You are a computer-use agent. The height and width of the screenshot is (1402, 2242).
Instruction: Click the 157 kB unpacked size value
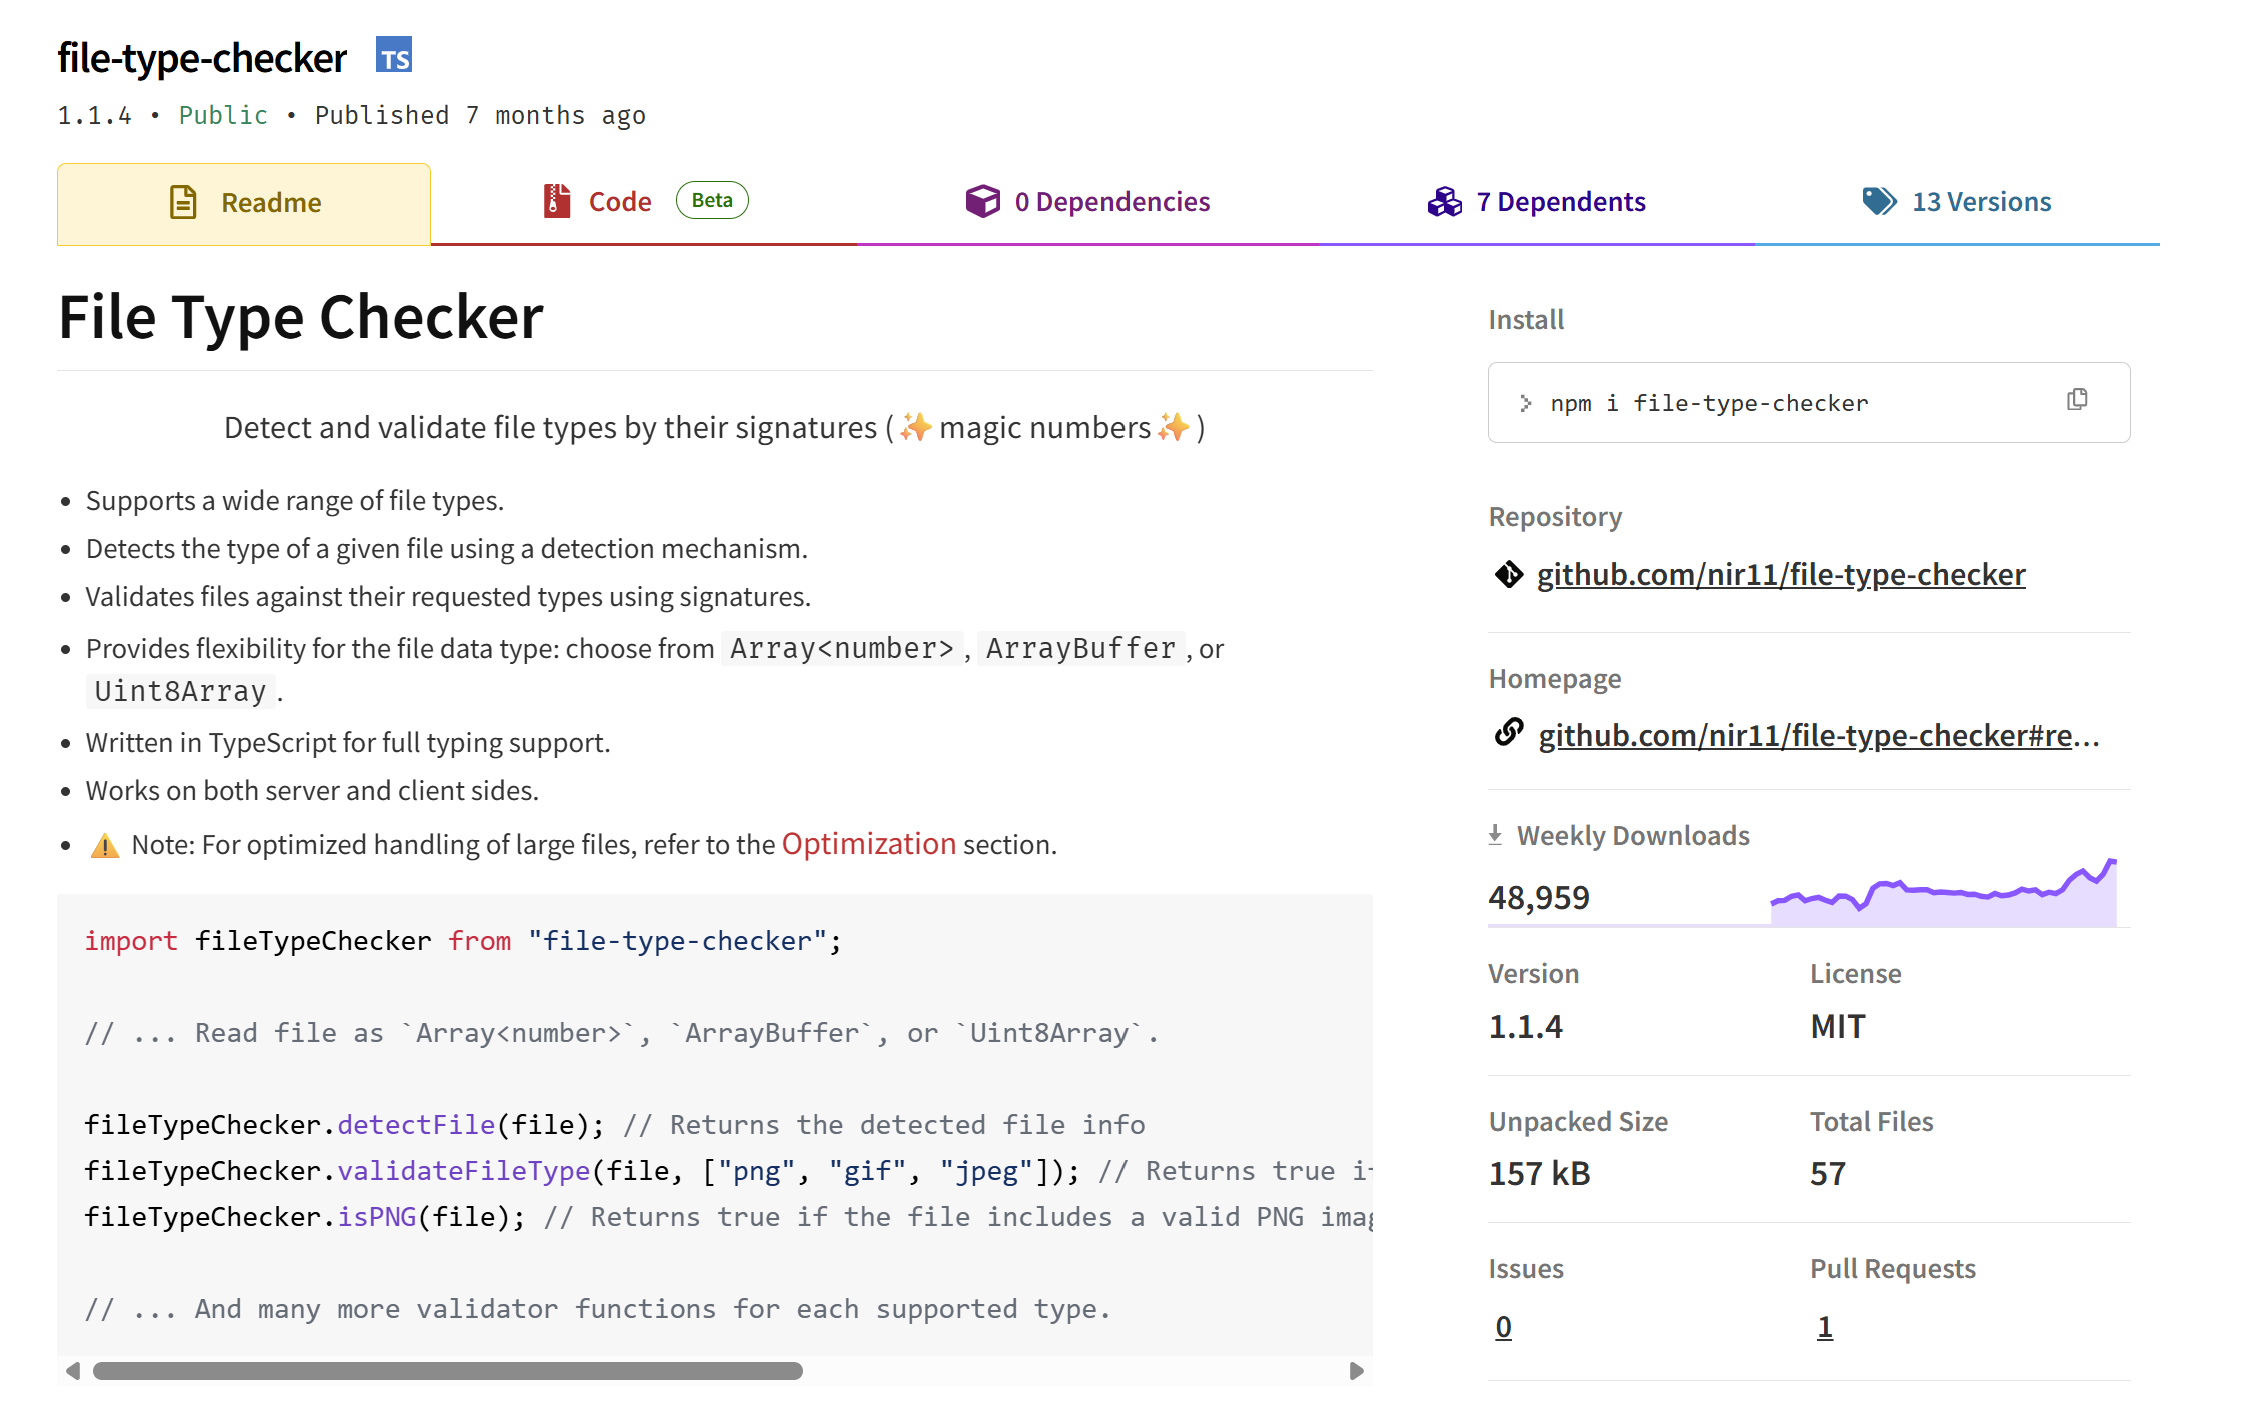(1539, 1173)
